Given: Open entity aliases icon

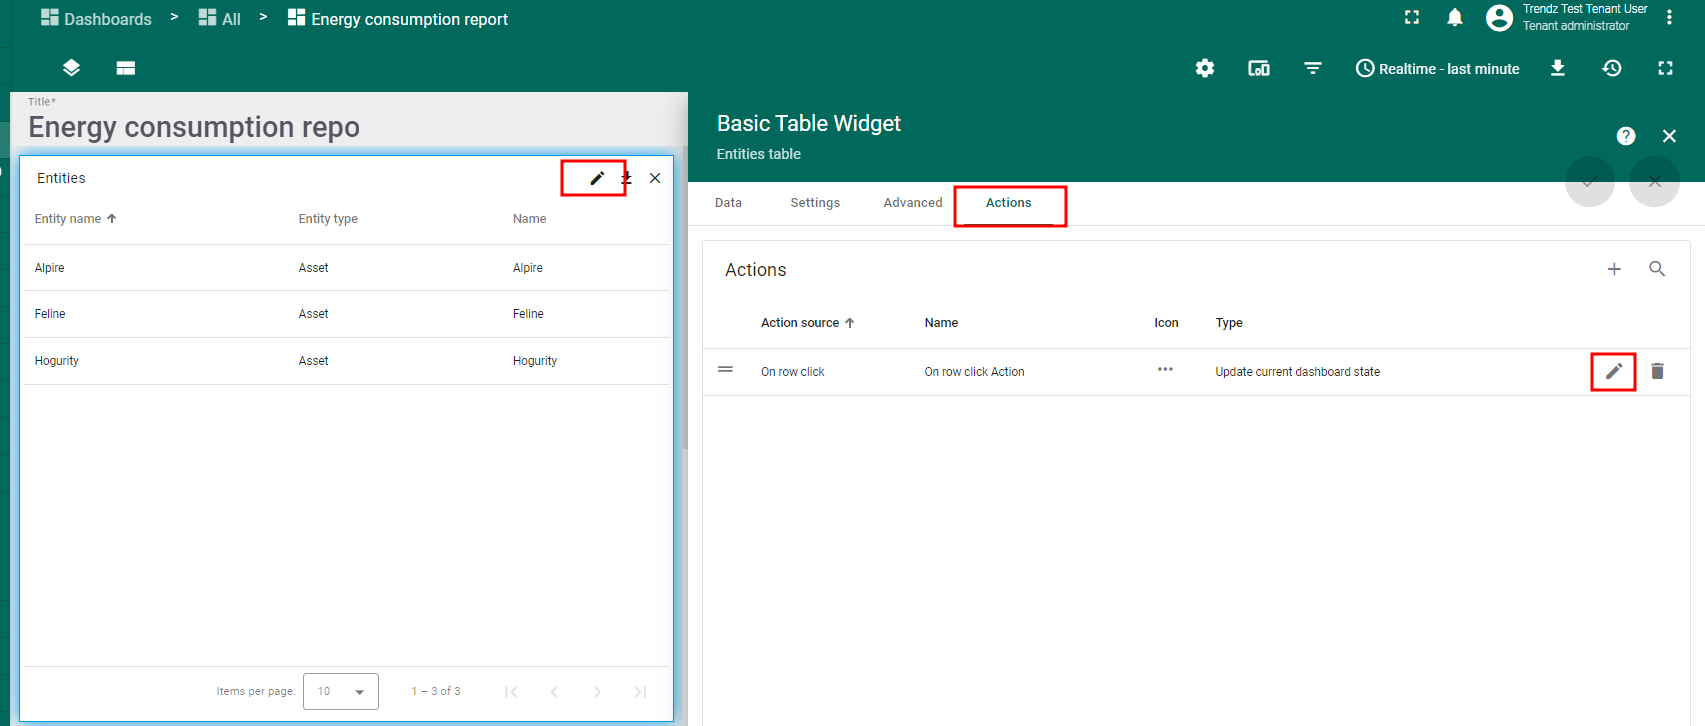Looking at the screenshot, I should pyautogui.click(x=1258, y=68).
